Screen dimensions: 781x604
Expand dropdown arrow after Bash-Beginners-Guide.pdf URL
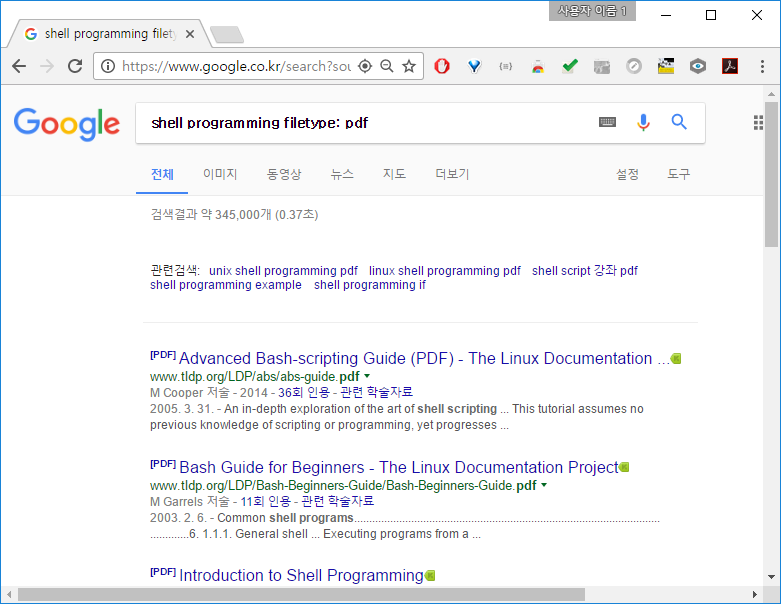(x=544, y=485)
